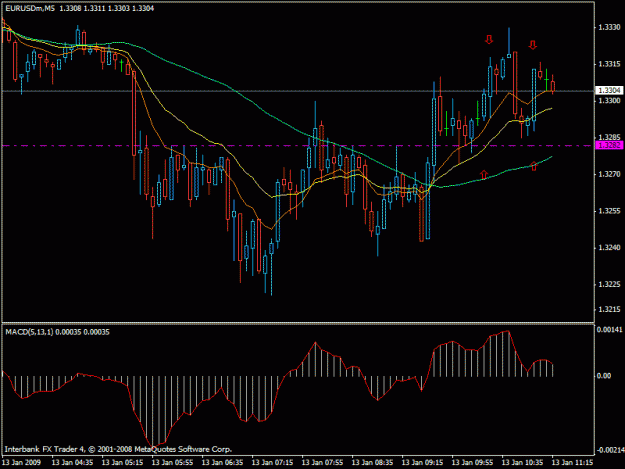Click the 13 Jan 04:35 time label

[x=72, y=463]
